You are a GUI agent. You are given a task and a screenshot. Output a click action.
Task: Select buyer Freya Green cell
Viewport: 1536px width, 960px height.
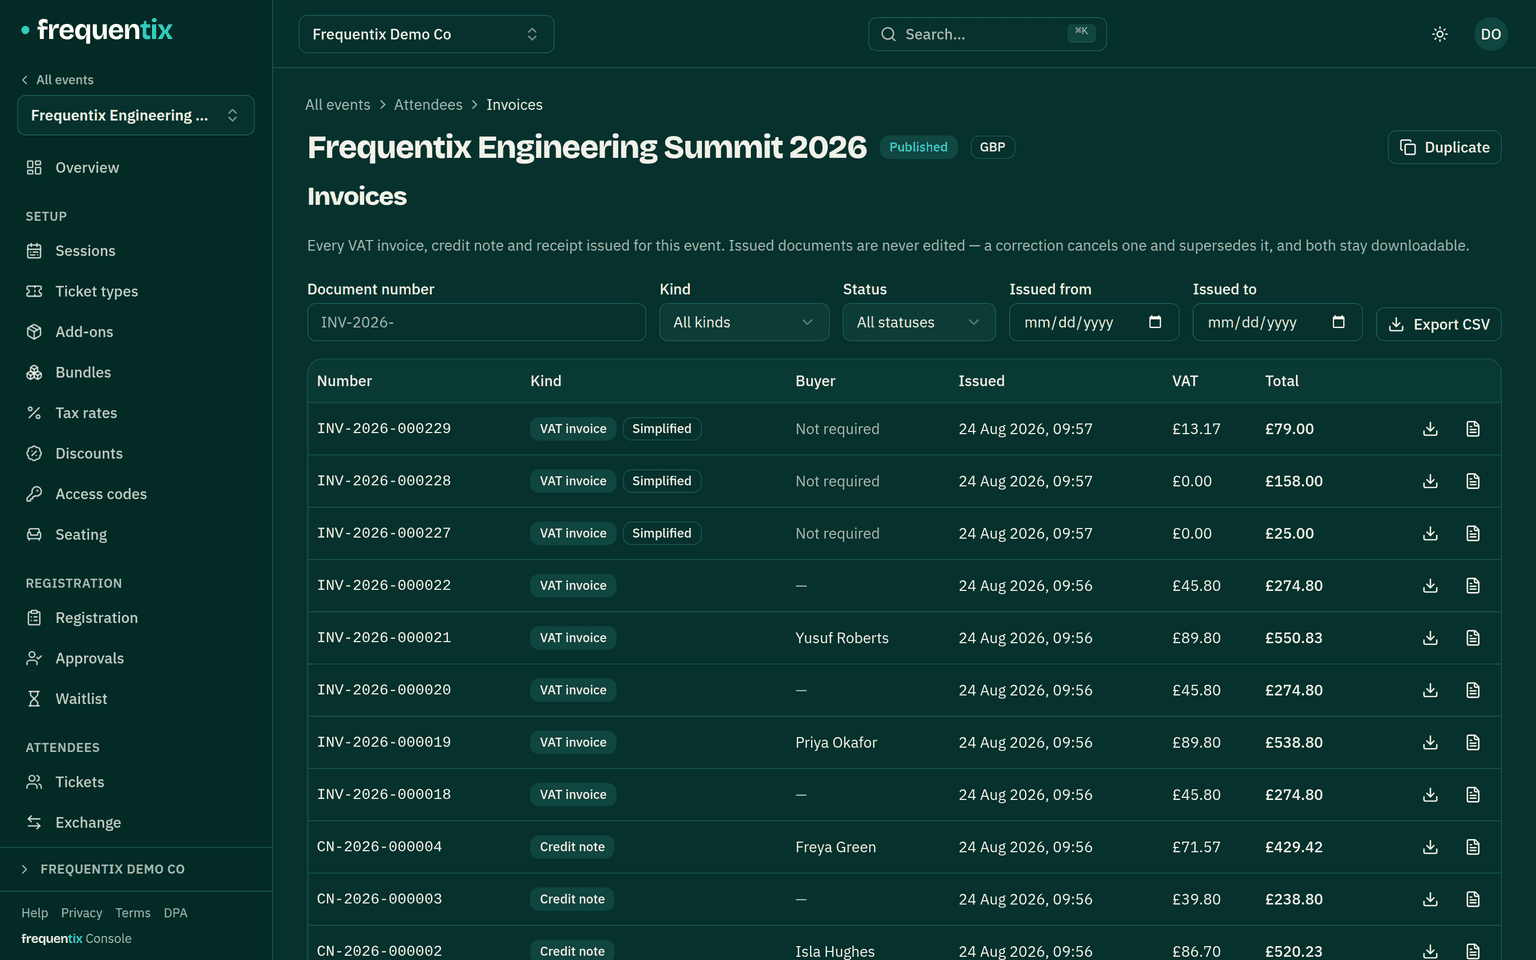pyautogui.click(x=835, y=847)
